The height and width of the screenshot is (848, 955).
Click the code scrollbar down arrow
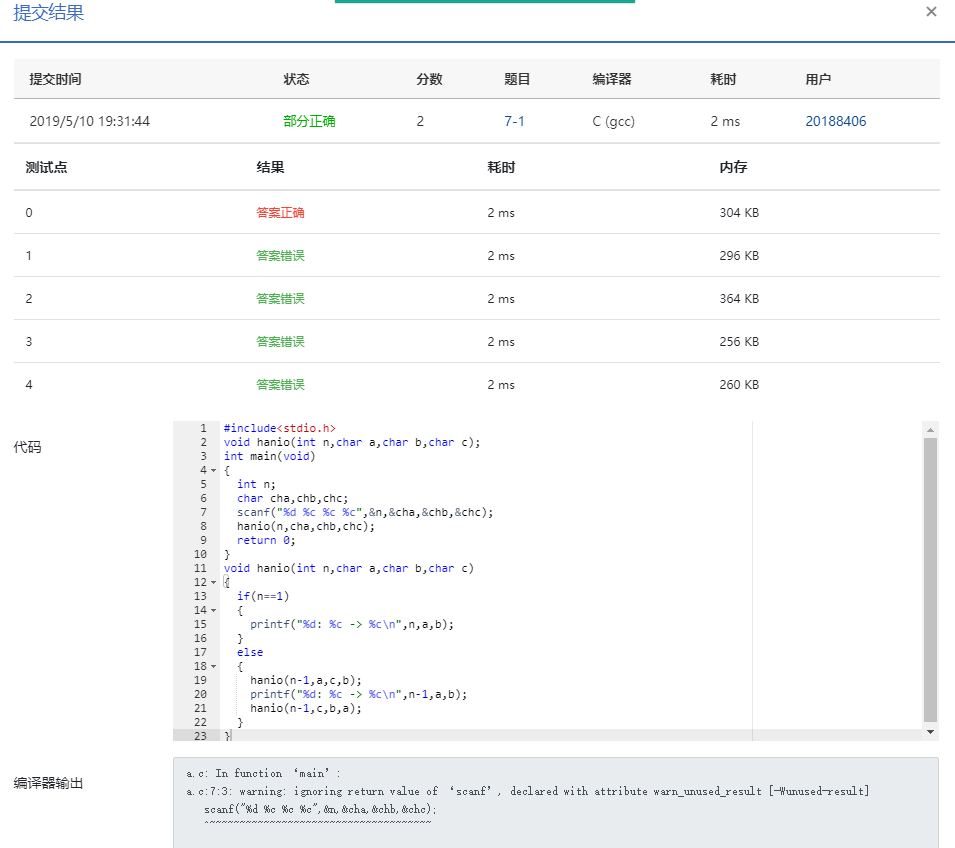[930, 732]
